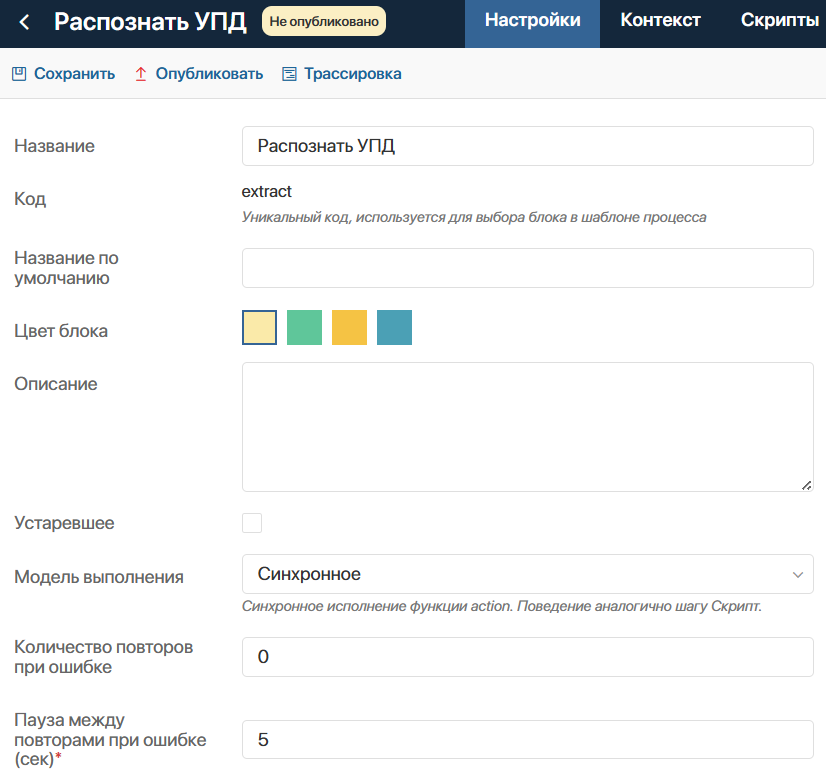Click the Опубликовать button label

coord(209,74)
